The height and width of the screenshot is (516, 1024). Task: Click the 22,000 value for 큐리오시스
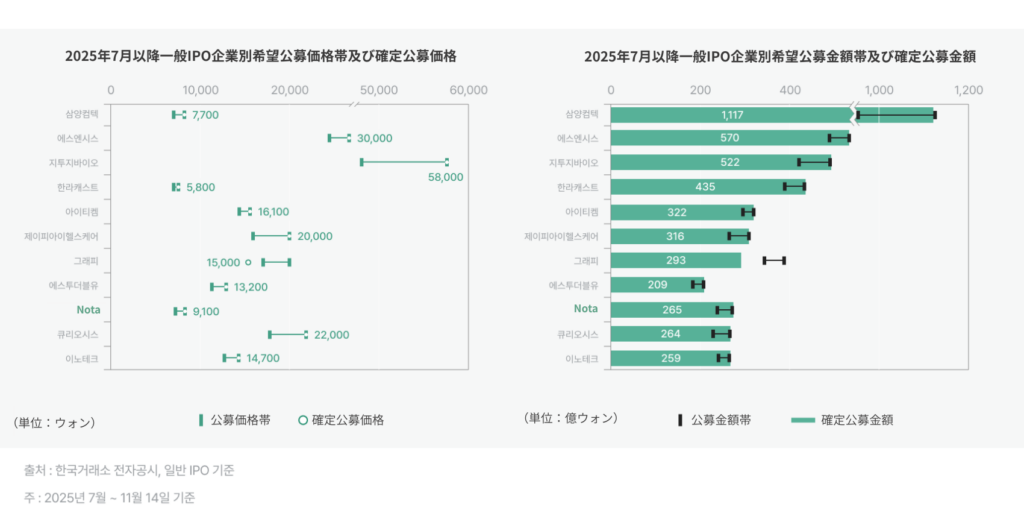(x=331, y=335)
